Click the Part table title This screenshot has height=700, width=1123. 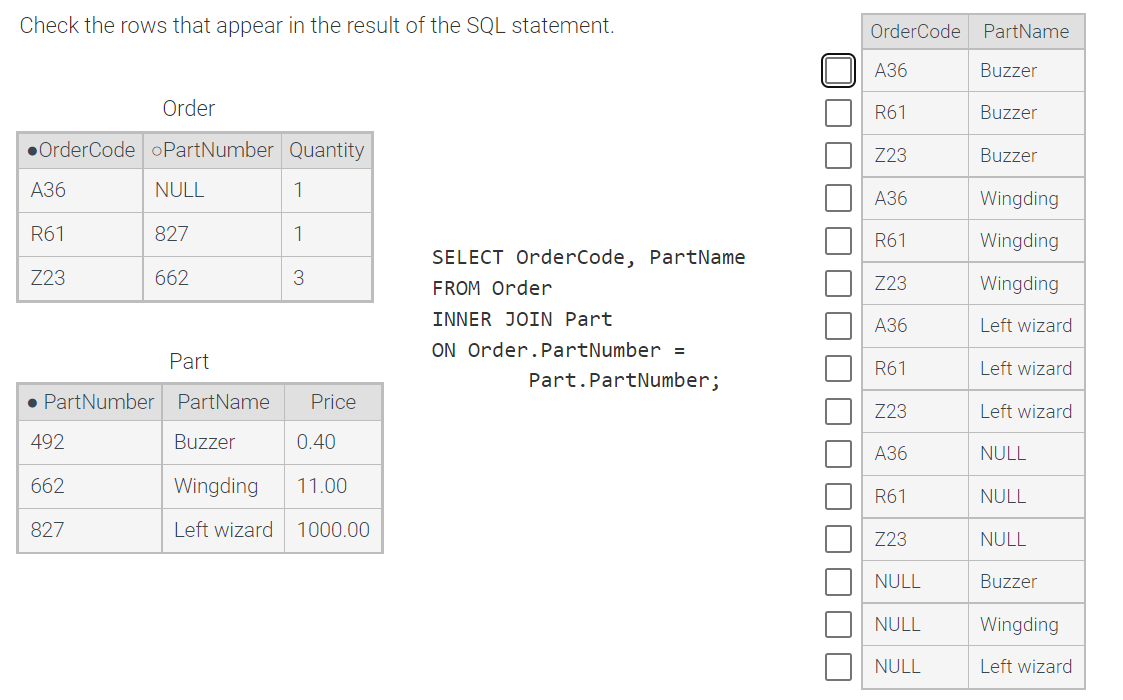[188, 361]
